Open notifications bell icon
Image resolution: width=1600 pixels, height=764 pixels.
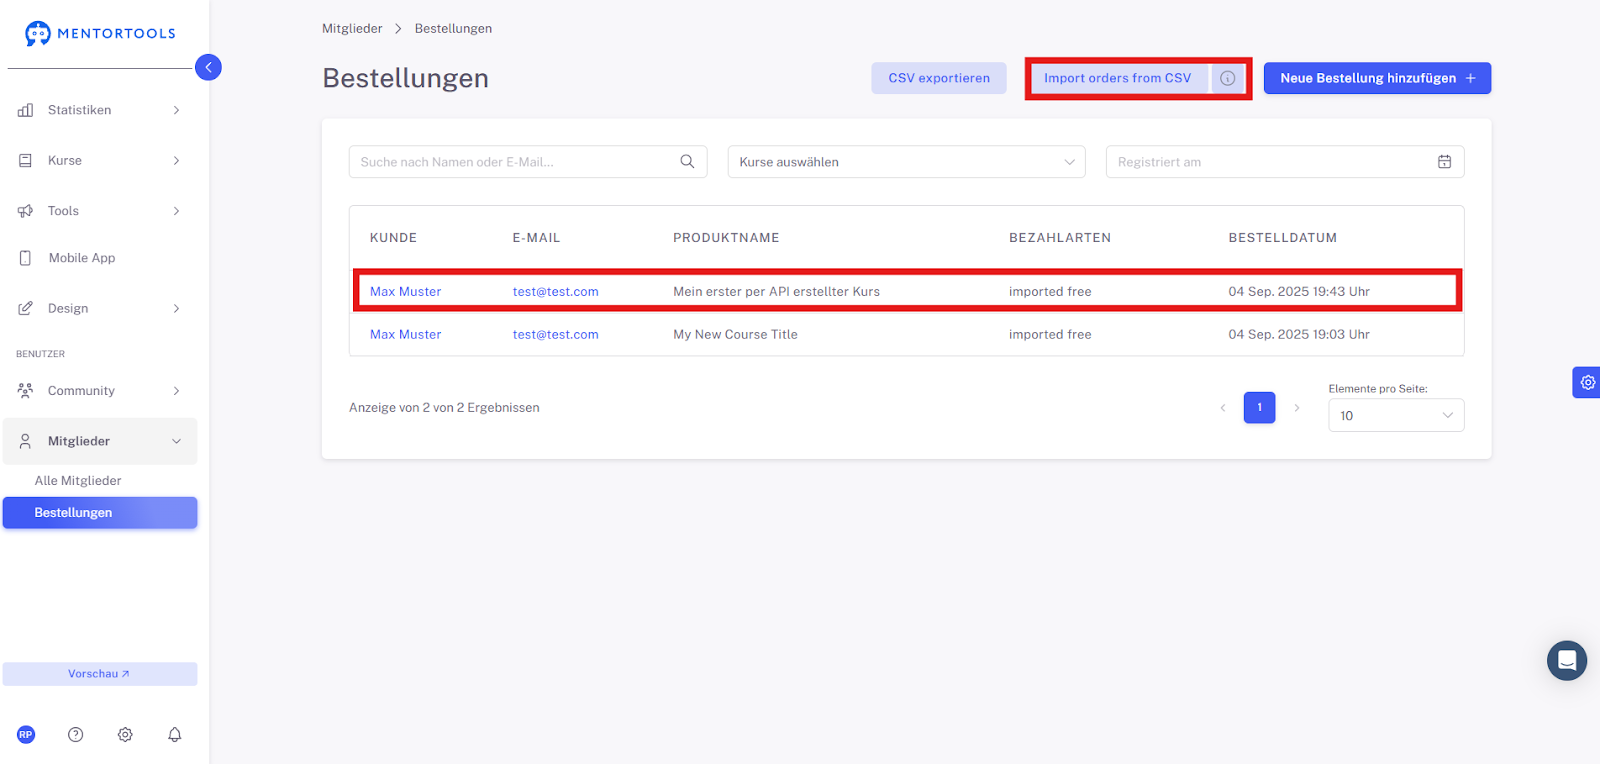pyautogui.click(x=174, y=734)
